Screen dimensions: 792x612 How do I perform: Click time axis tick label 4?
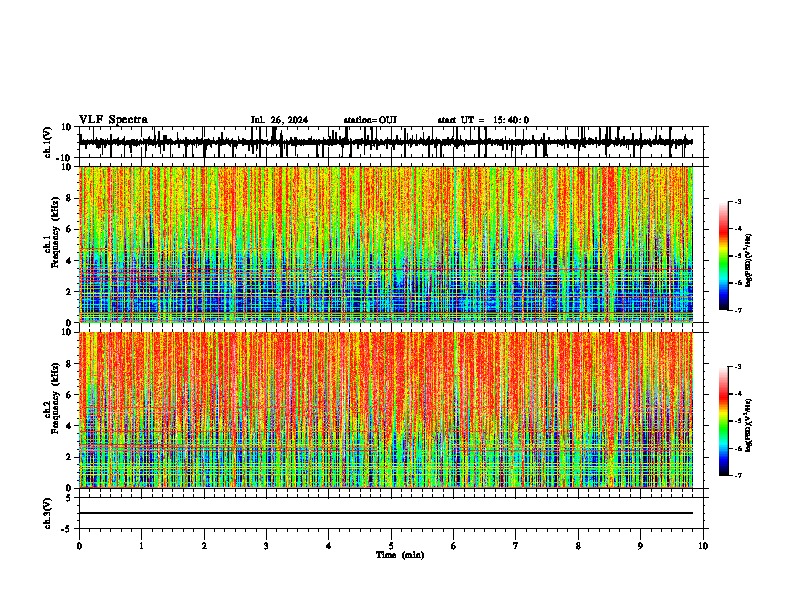click(x=329, y=546)
